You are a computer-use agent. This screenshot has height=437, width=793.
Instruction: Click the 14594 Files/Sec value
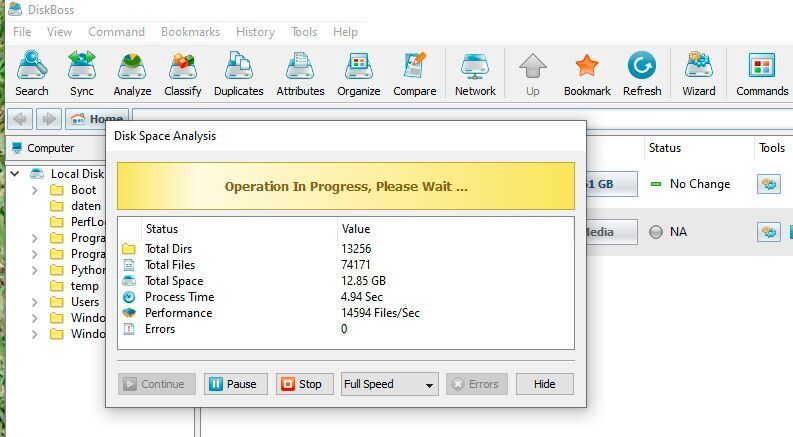pos(380,313)
